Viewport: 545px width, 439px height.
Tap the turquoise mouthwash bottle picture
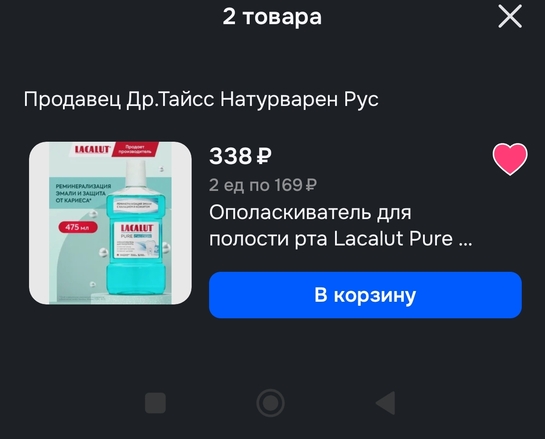point(135,229)
